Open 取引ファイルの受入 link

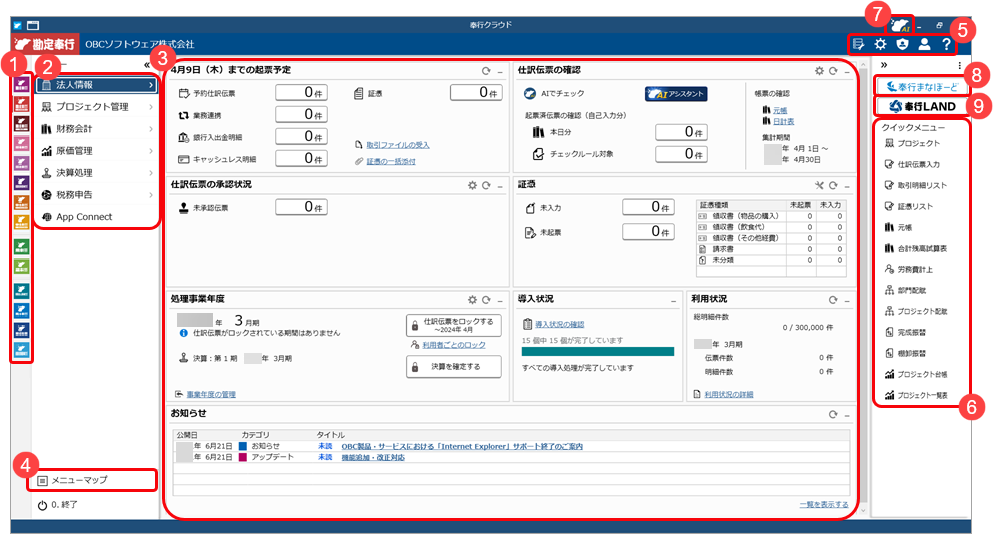click(x=398, y=145)
